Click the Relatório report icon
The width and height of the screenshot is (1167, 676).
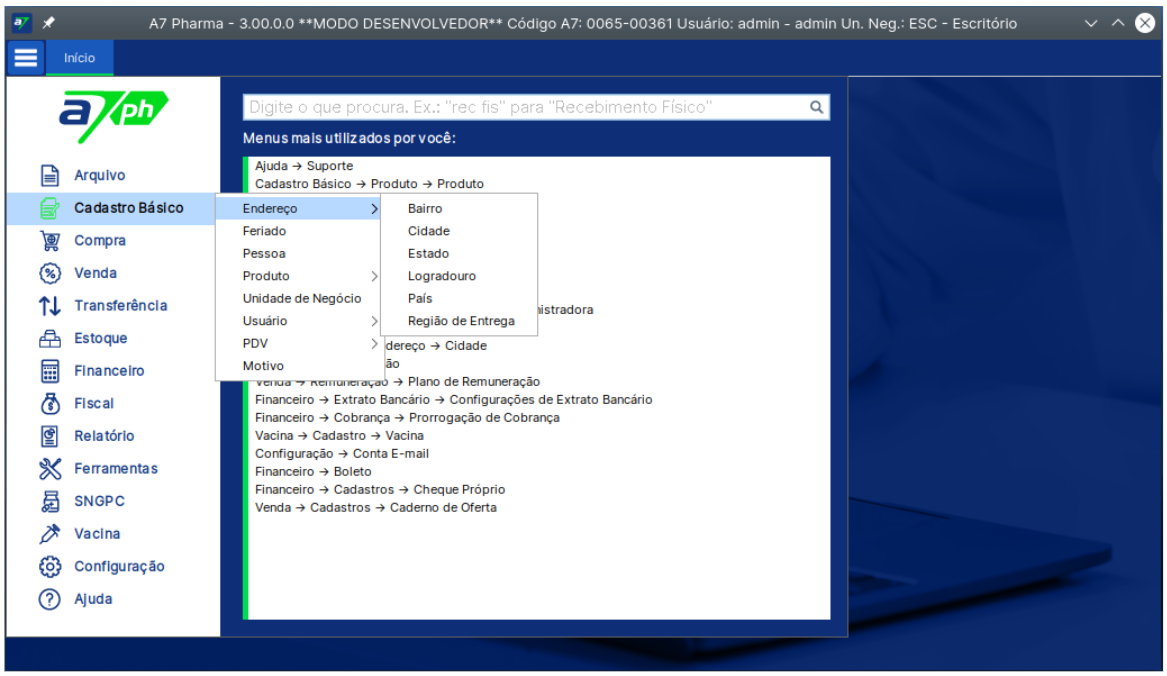(x=50, y=436)
